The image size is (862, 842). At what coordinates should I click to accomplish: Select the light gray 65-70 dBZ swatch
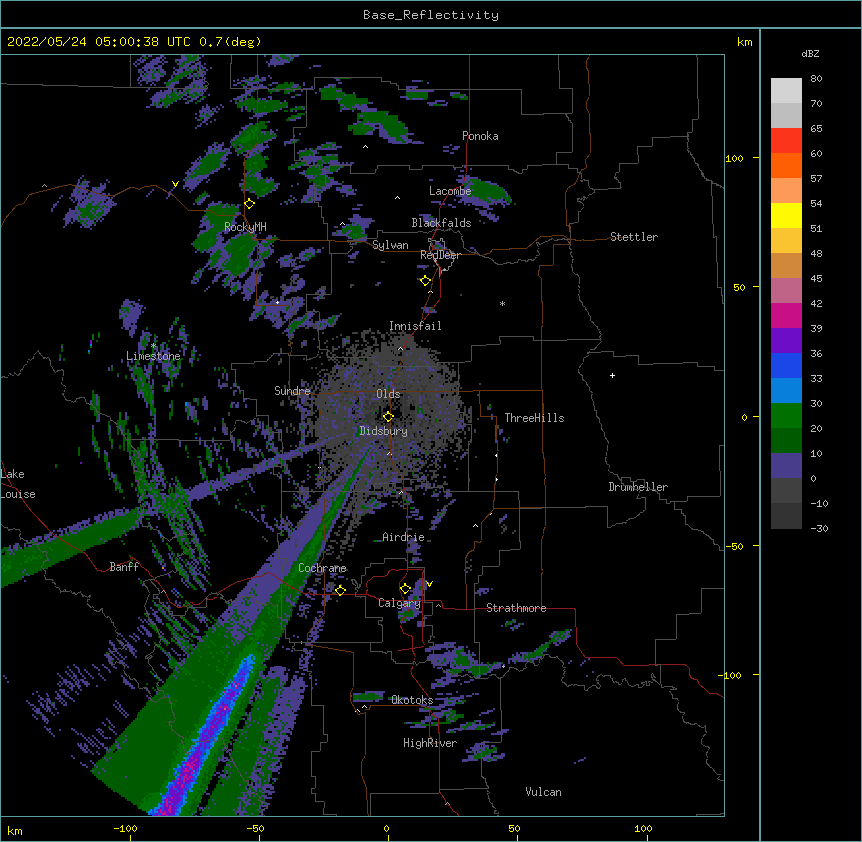tap(786, 115)
